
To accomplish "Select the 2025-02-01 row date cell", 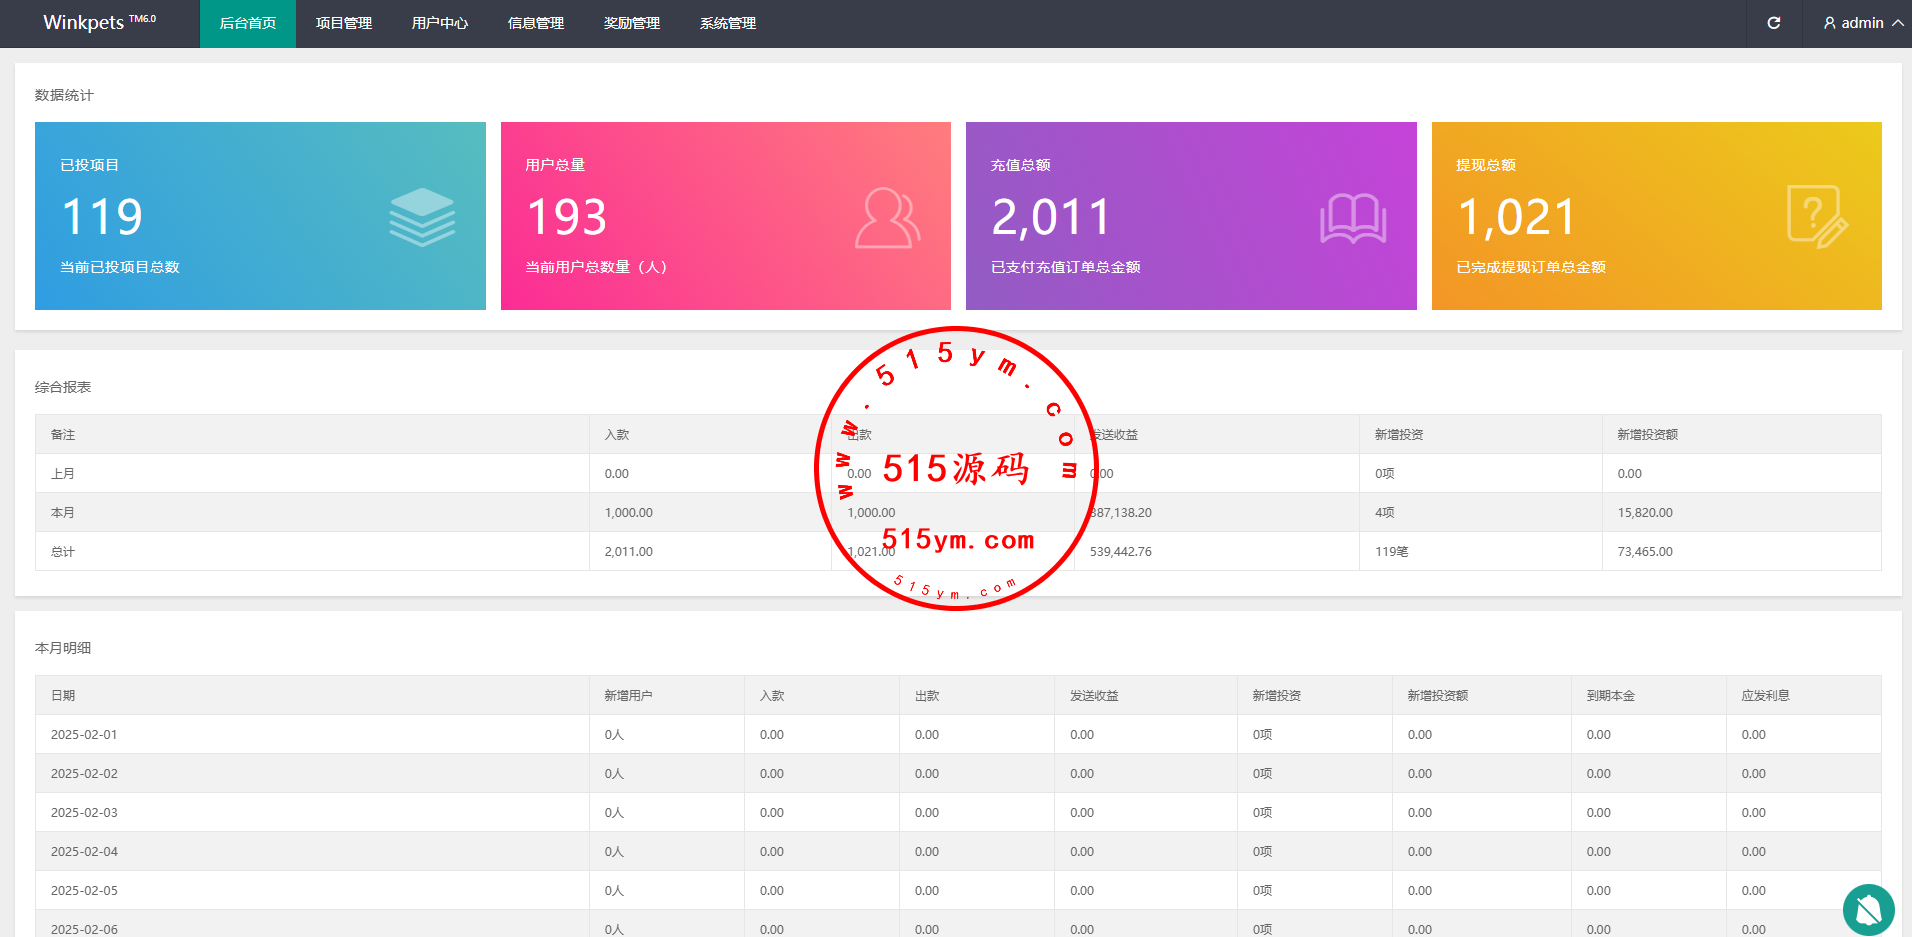I will pos(84,734).
